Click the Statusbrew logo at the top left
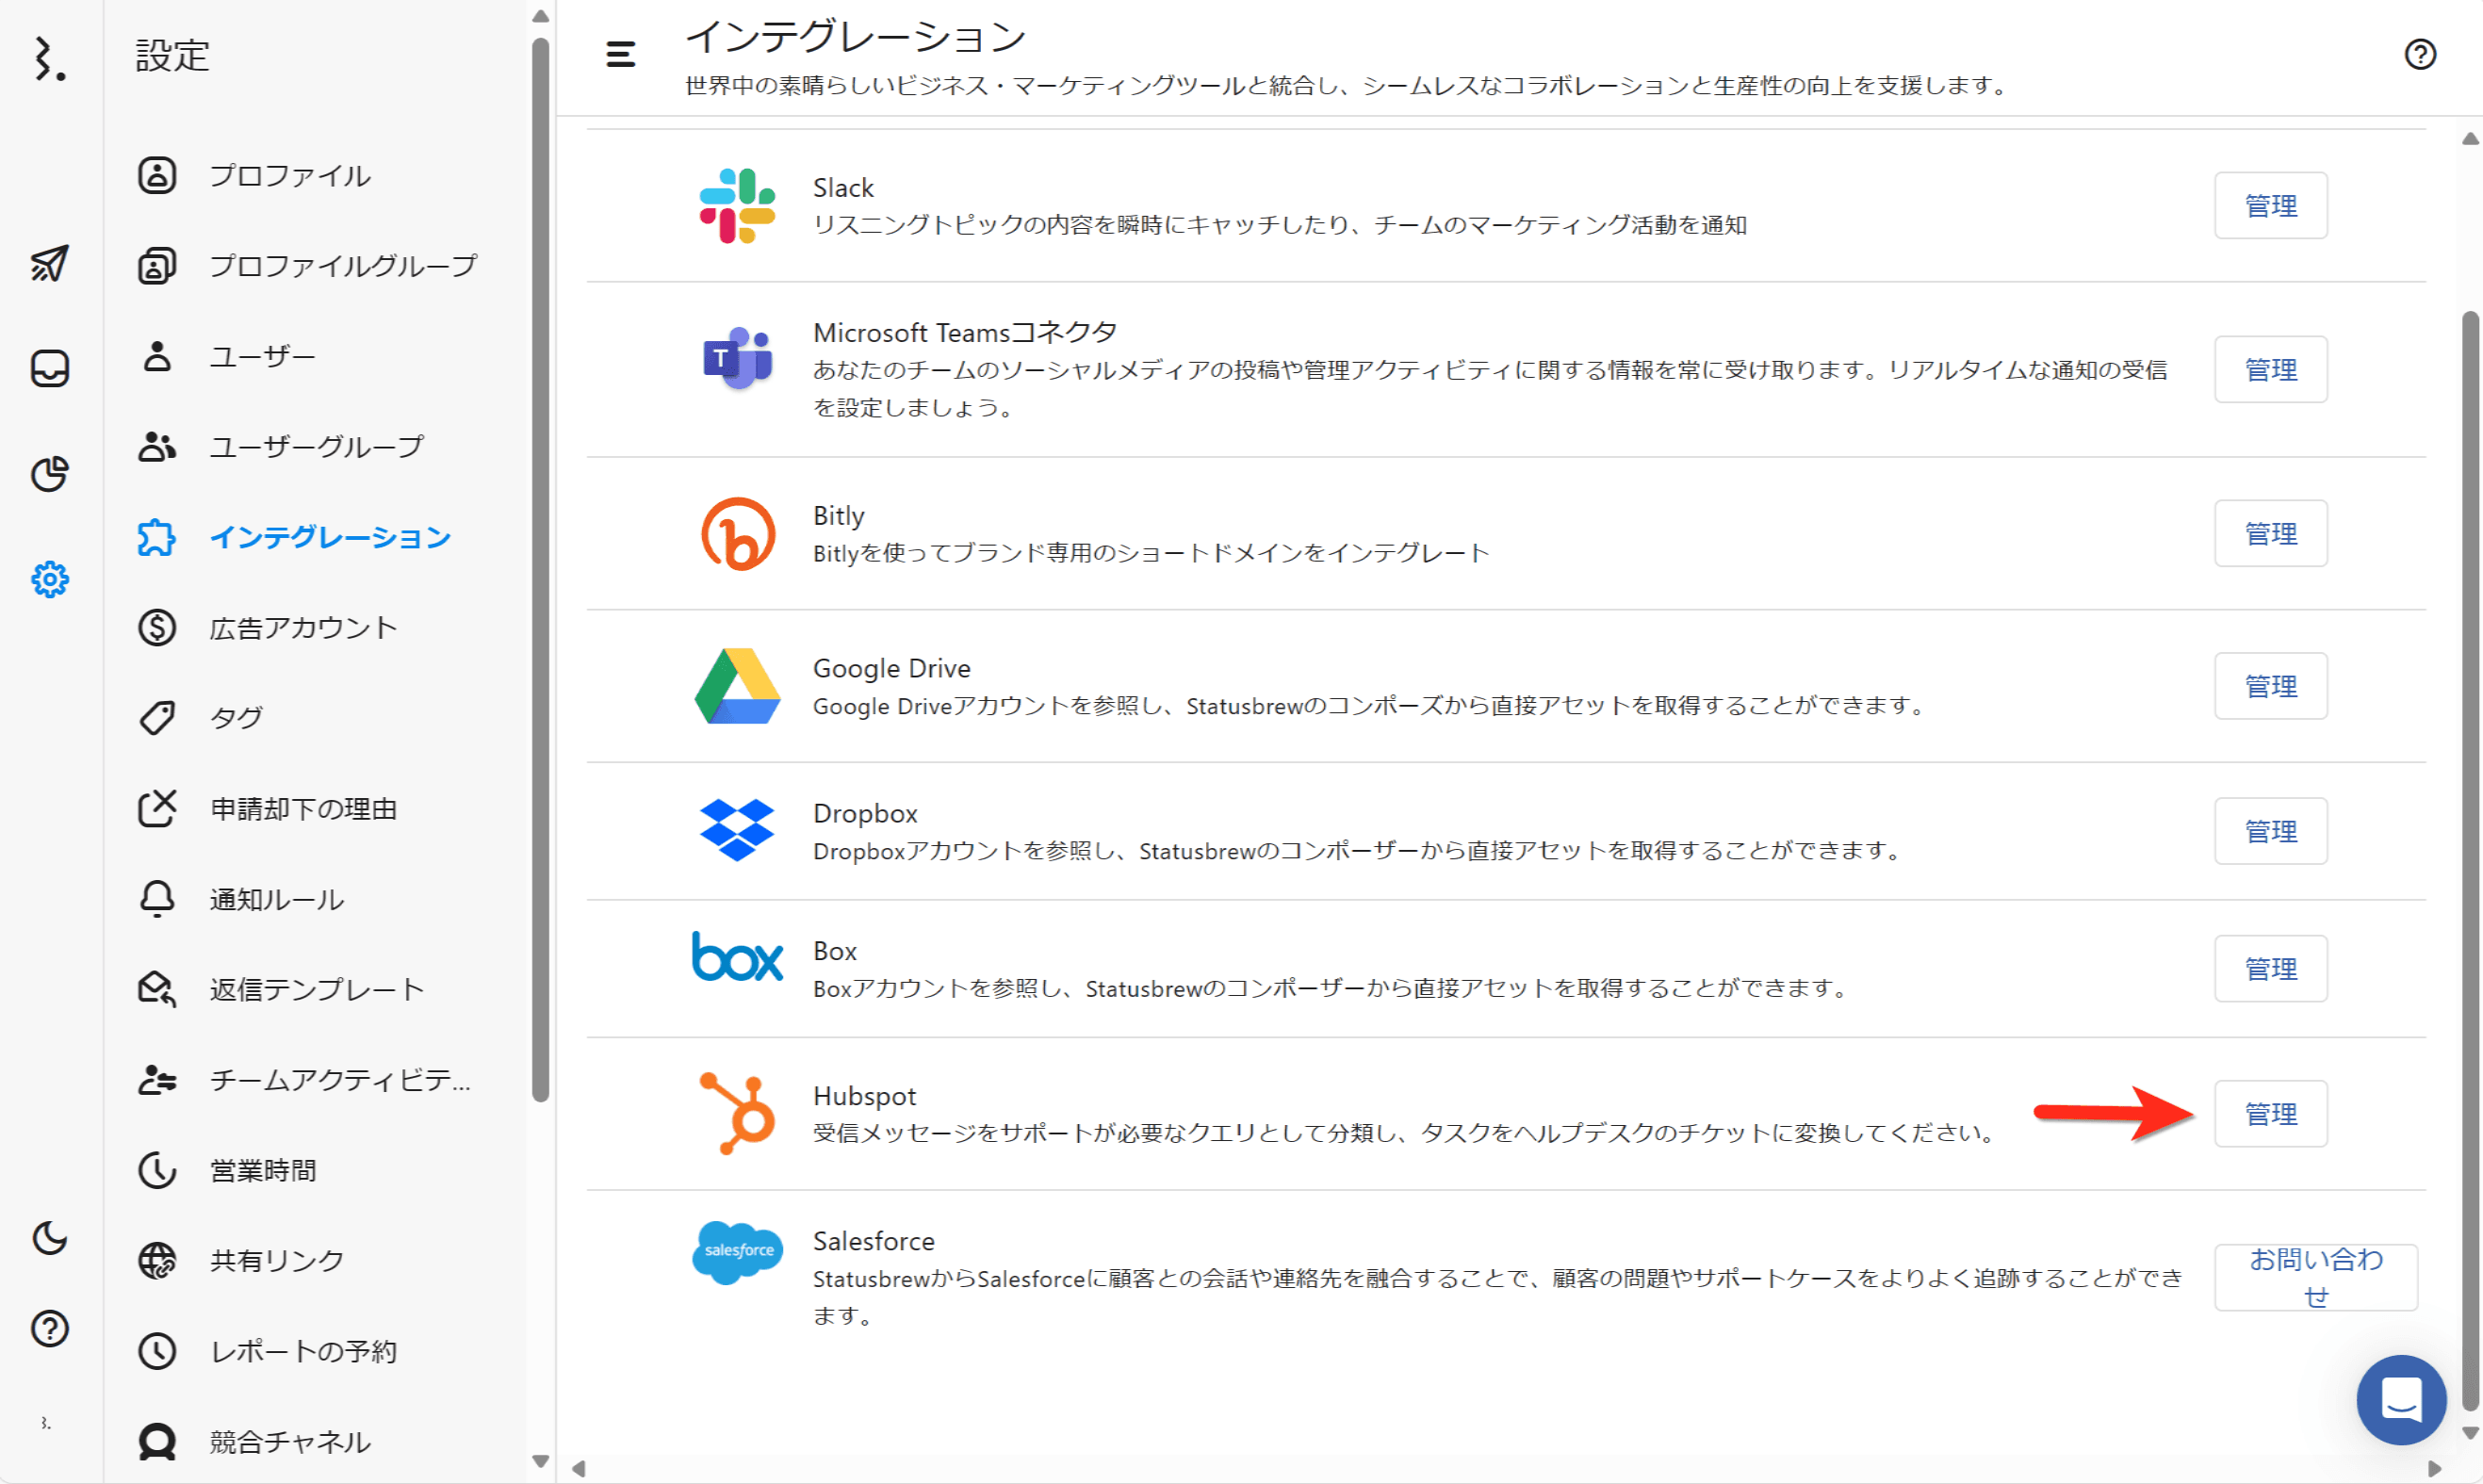The height and width of the screenshot is (1484, 2483). 48,59
